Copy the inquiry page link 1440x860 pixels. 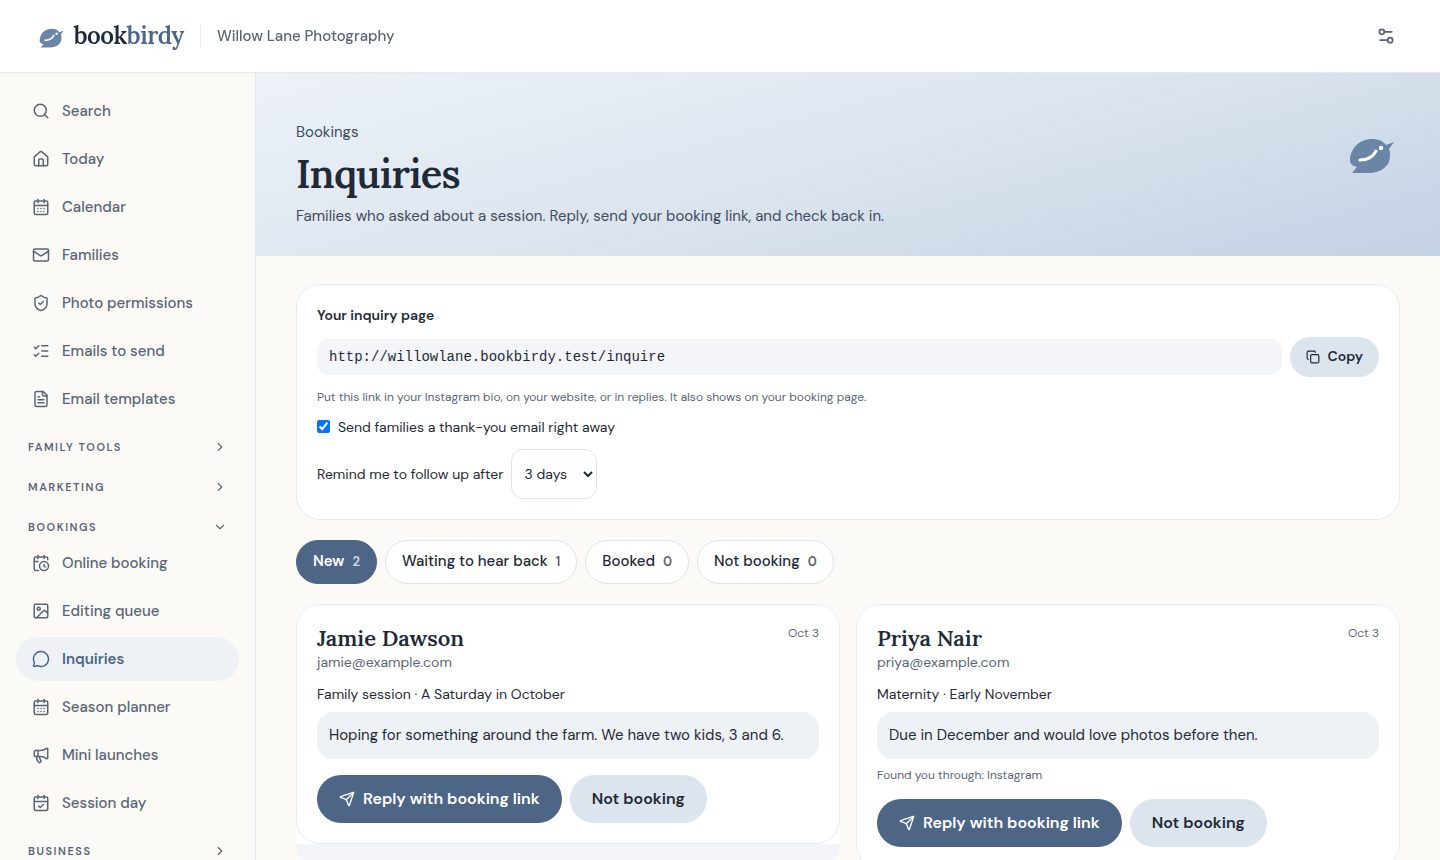tap(1334, 357)
